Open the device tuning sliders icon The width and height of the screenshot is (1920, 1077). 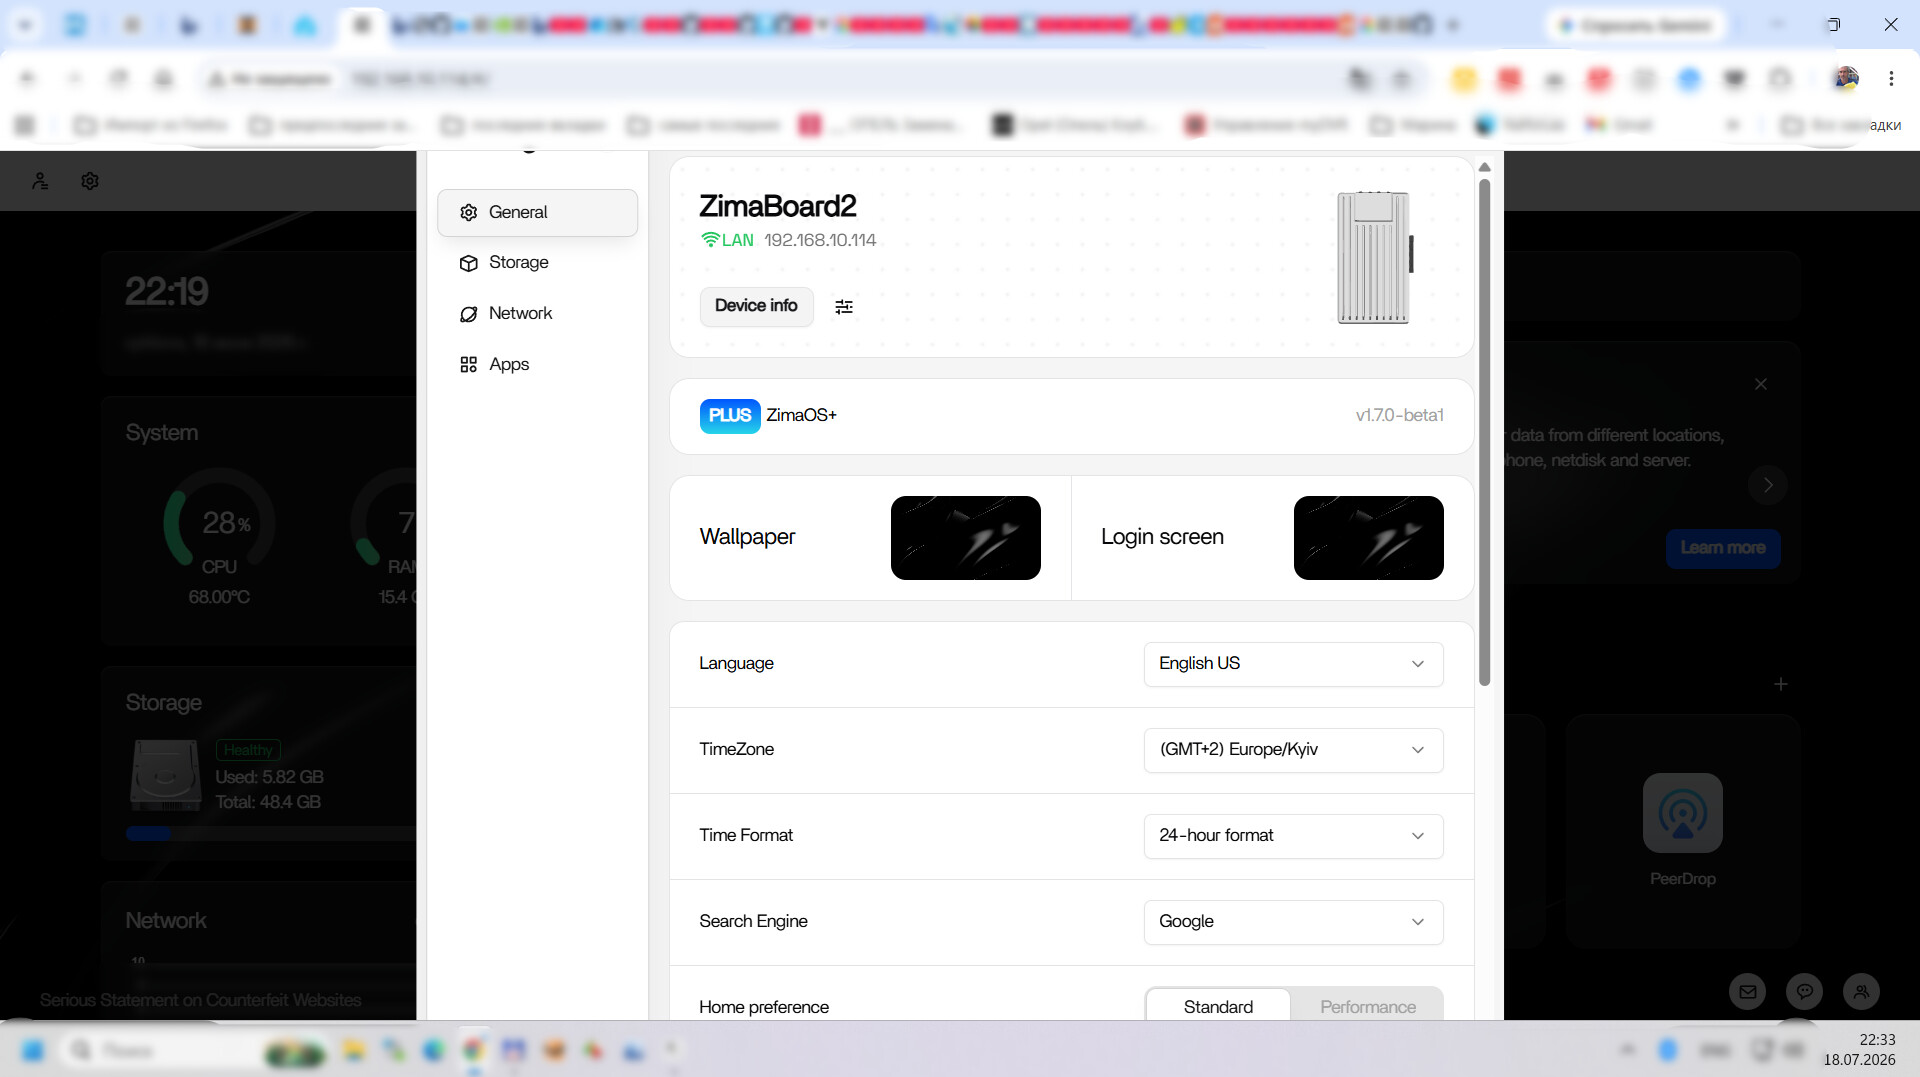844,307
